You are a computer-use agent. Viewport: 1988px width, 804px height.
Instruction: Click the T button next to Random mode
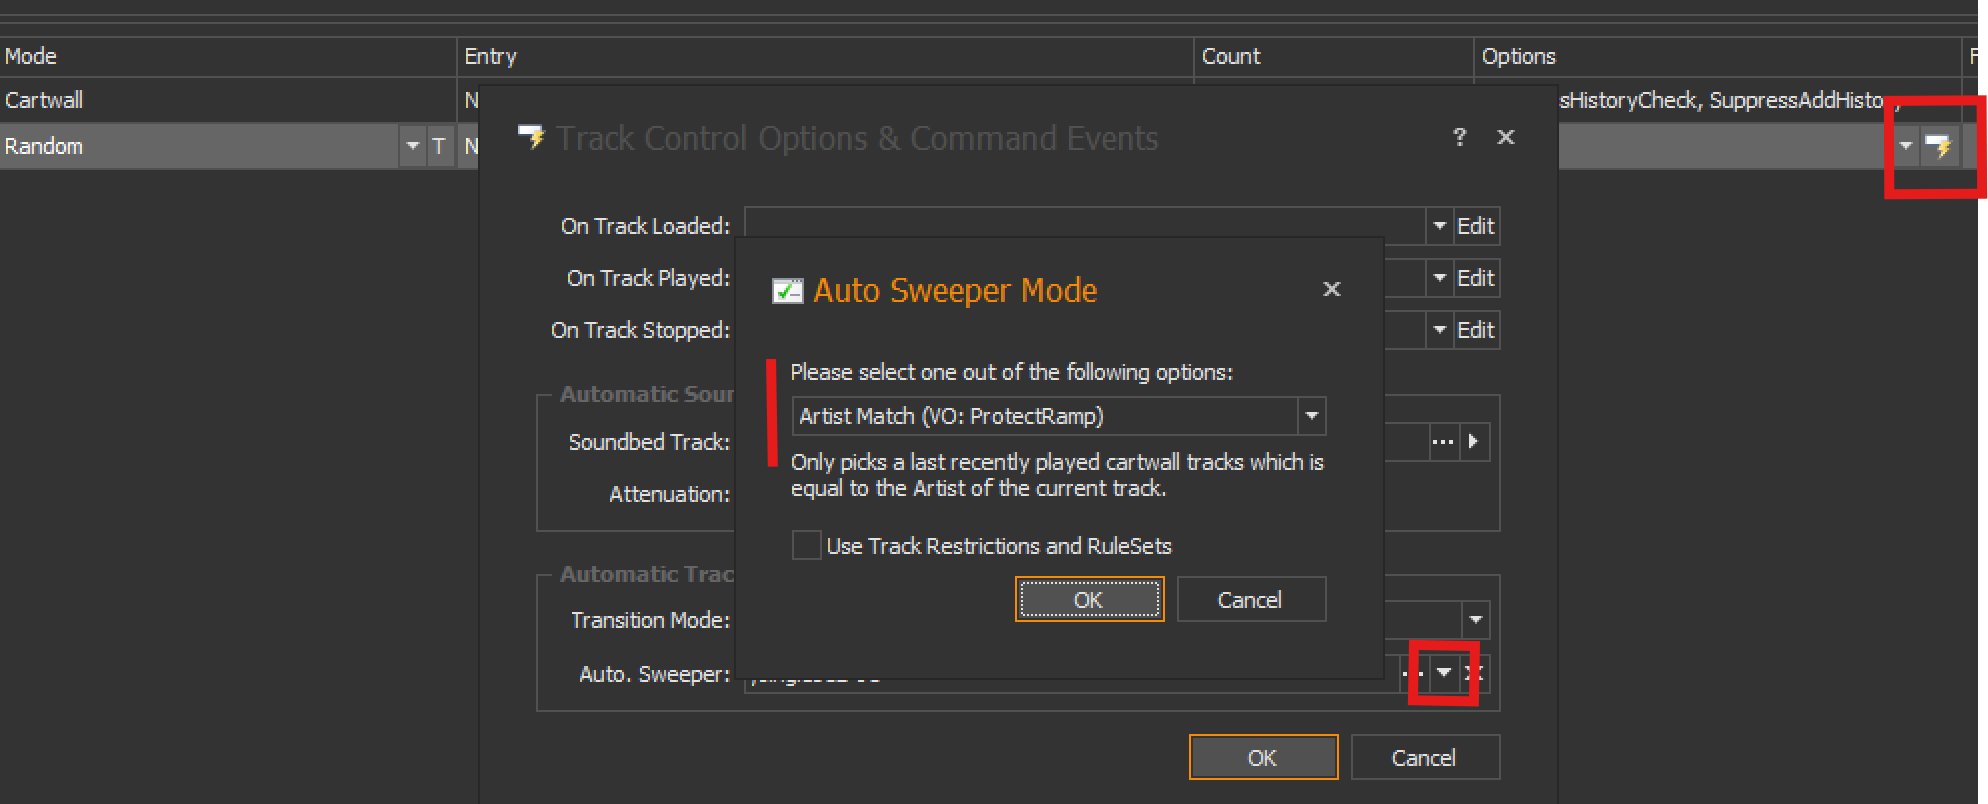[438, 147]
